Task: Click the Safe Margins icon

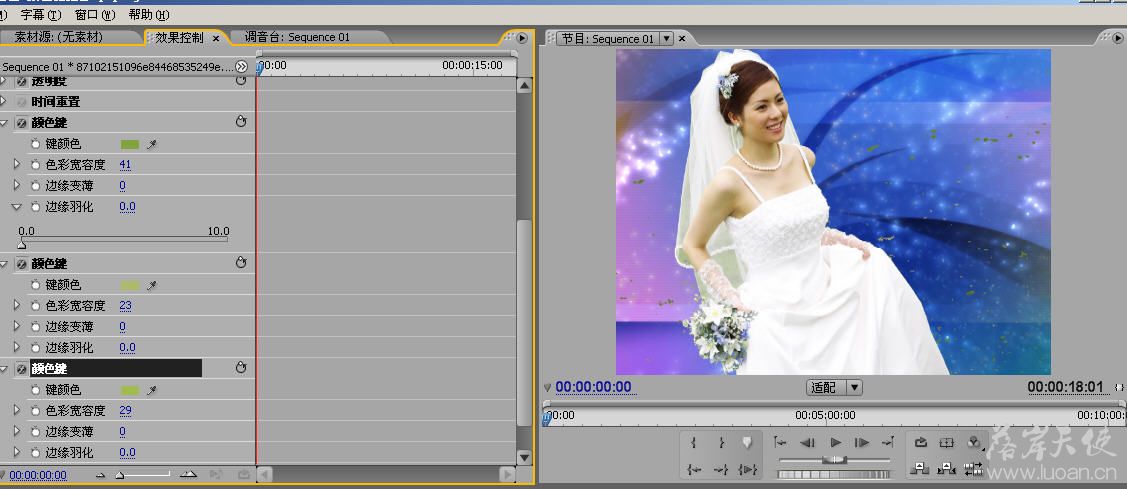Action: (947, 442)
